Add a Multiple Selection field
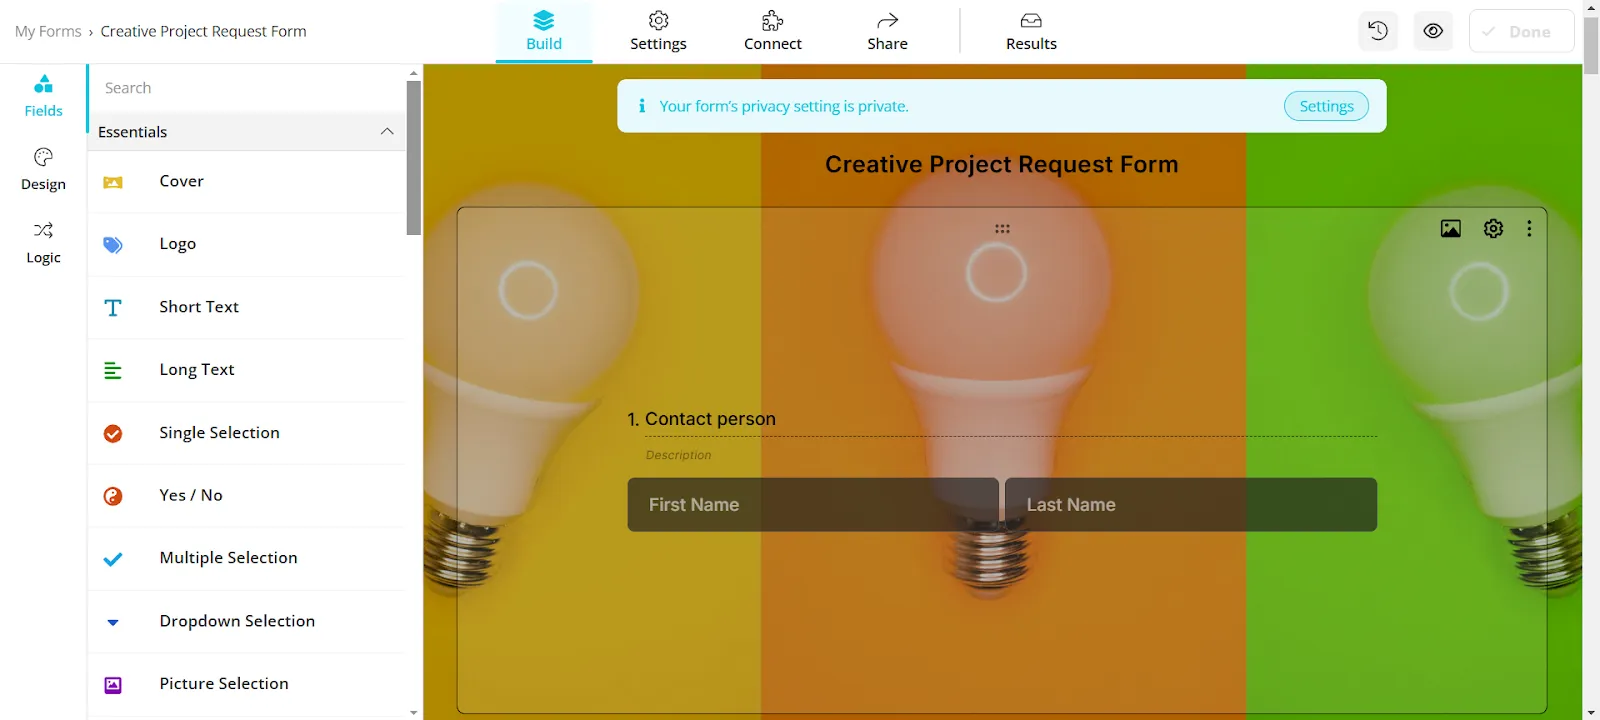This screenshot has height=720, width=1600. pos(246,558)
